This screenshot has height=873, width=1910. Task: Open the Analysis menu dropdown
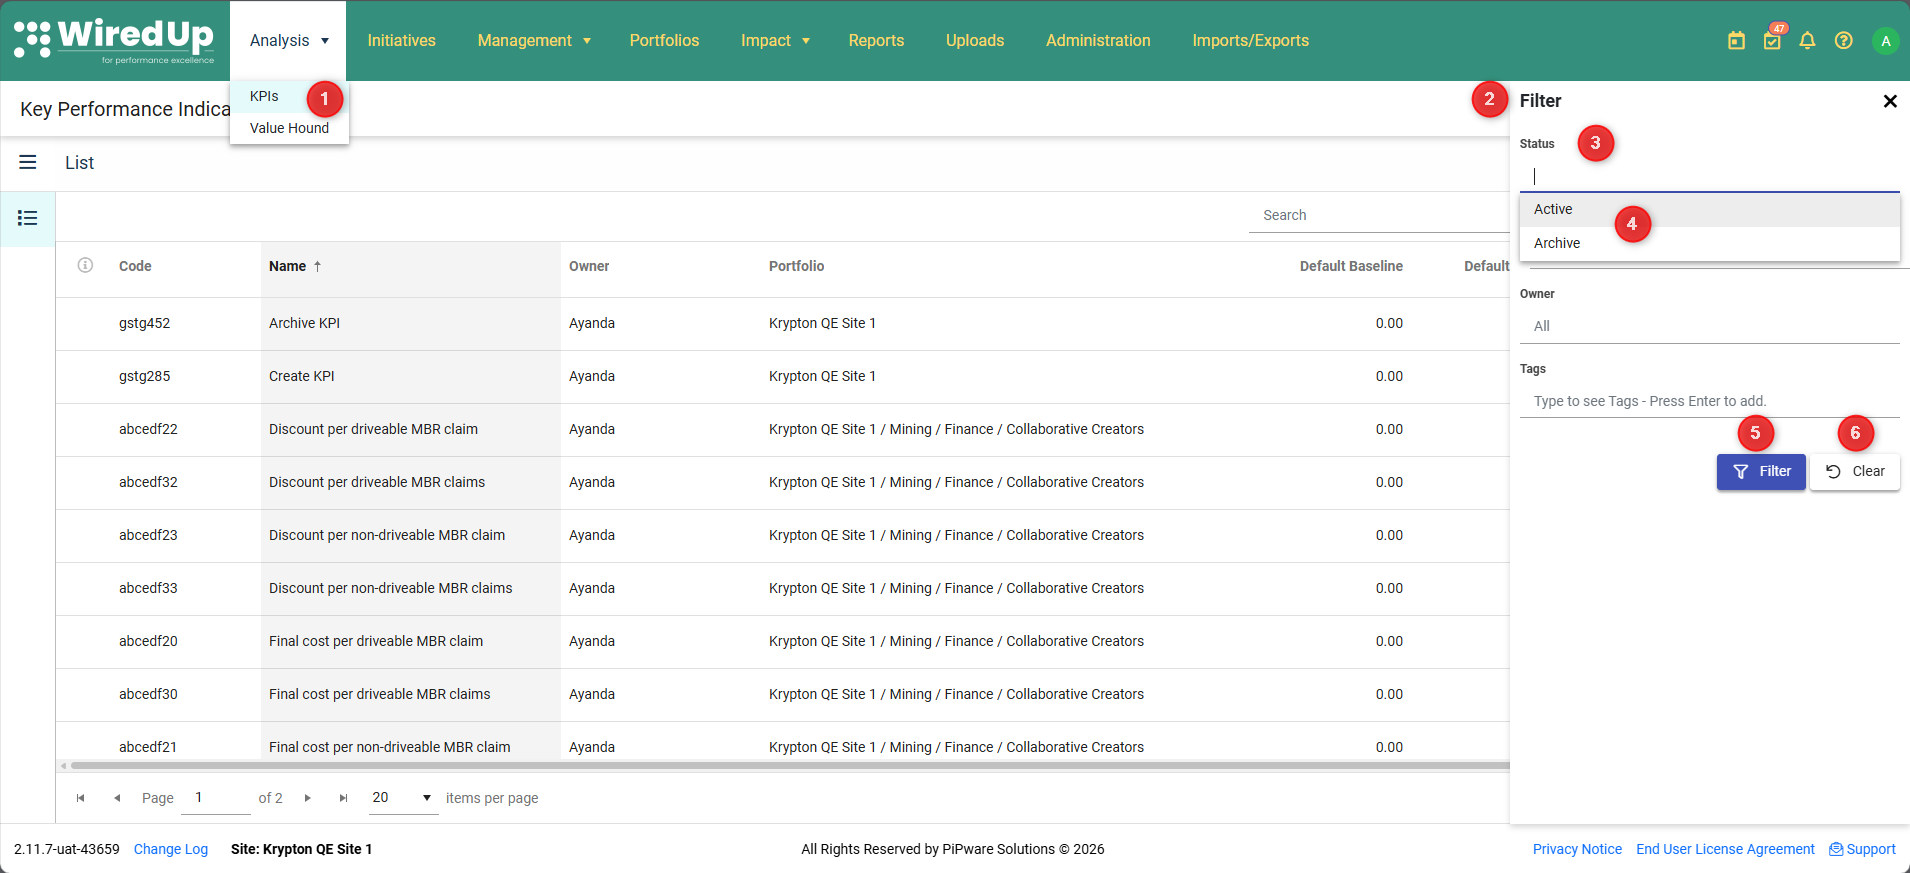coord(288,41)
